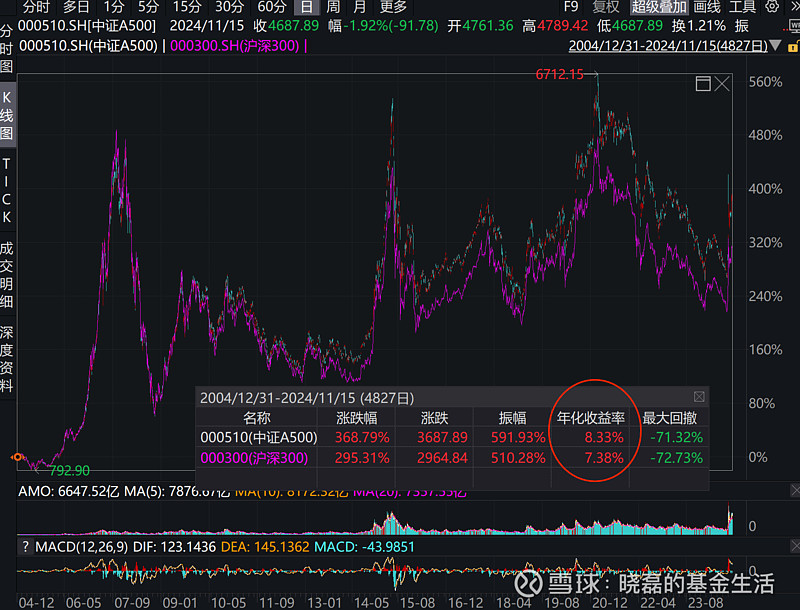
Task: Open the chart settings gear icon
Action: [772, 7]
